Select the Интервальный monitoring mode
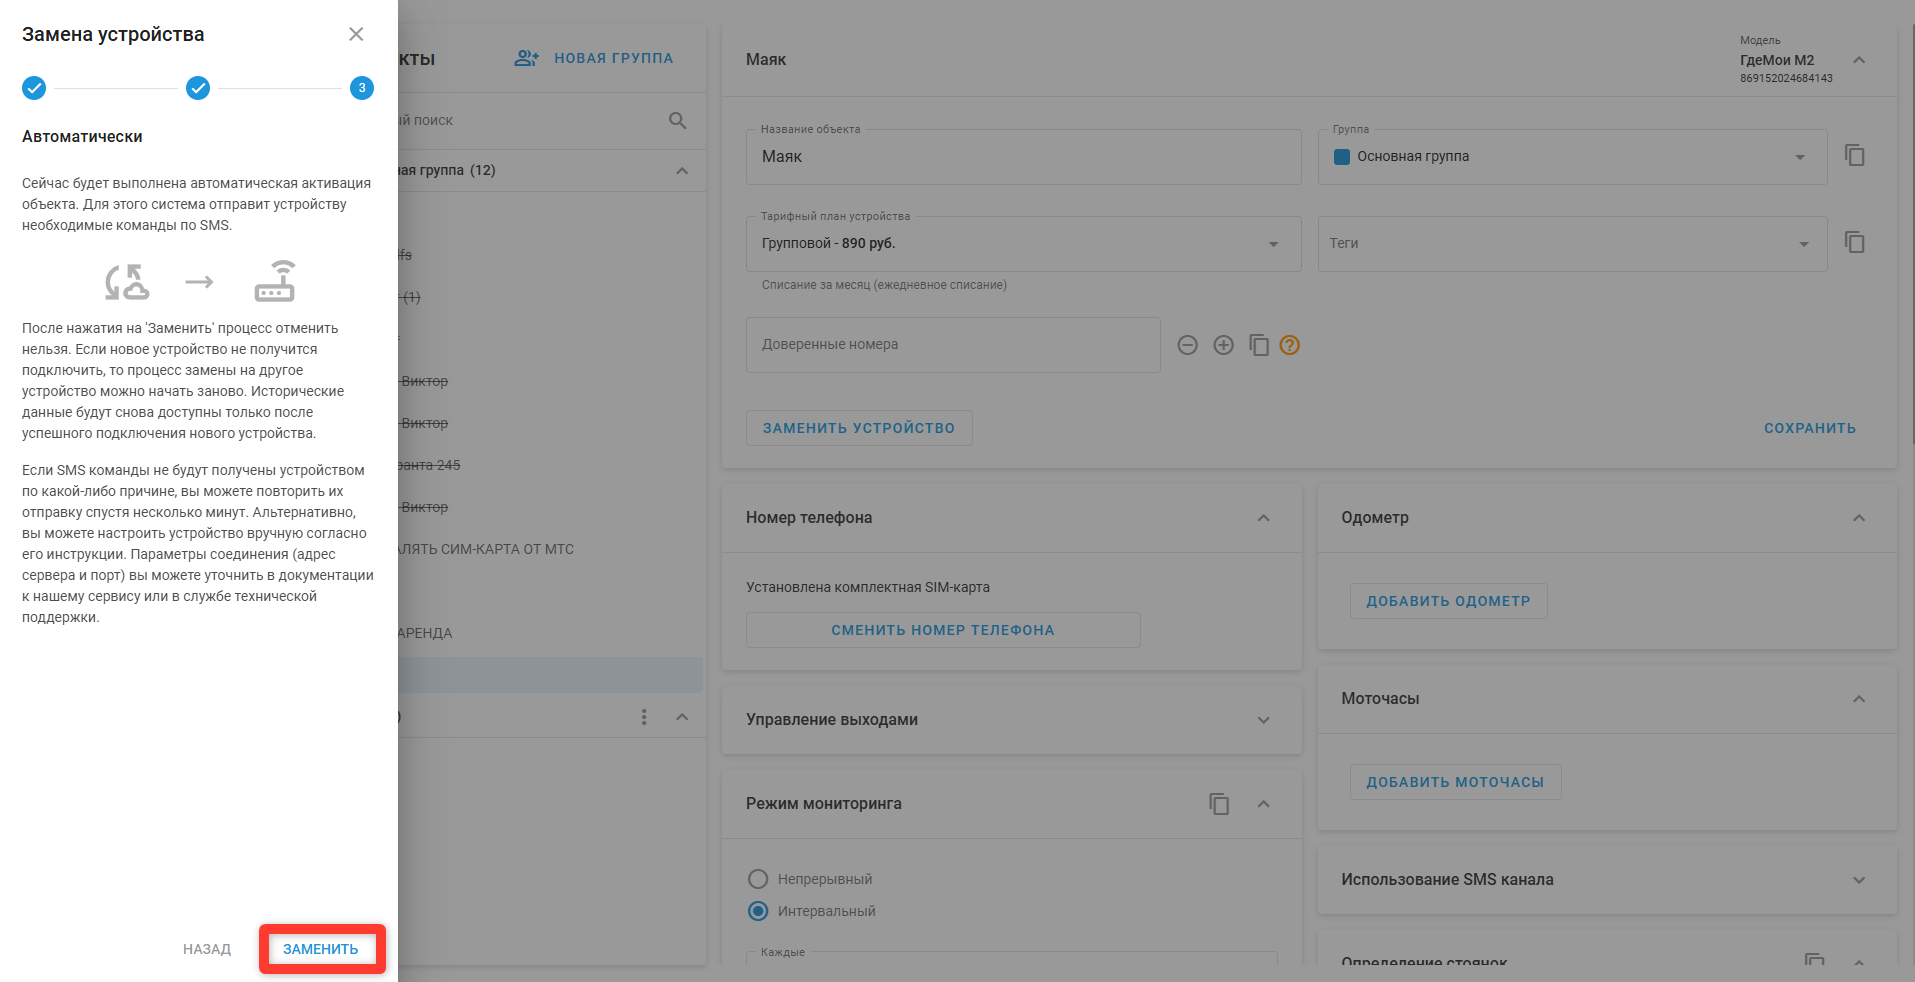 tap(758, 911)
